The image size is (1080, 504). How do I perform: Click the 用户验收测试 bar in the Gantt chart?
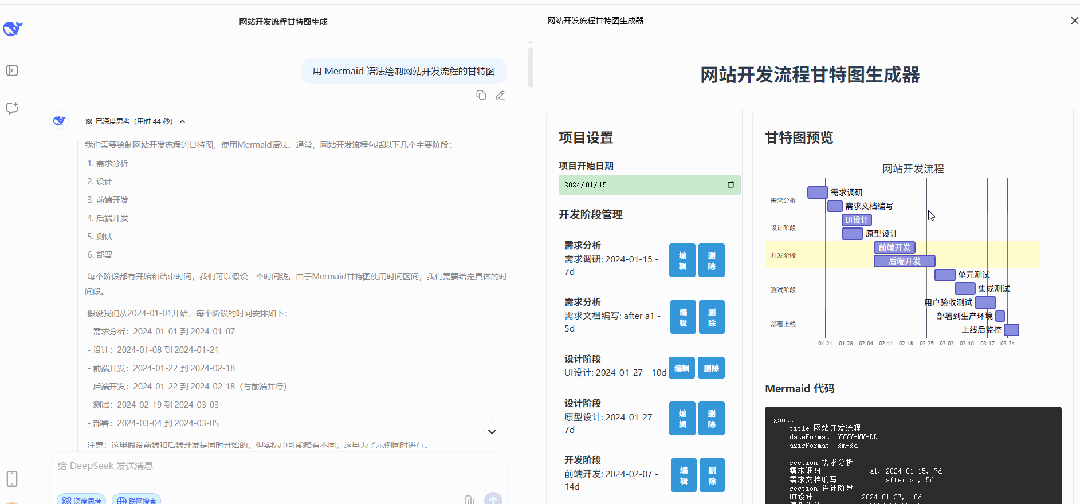point(985,302)
